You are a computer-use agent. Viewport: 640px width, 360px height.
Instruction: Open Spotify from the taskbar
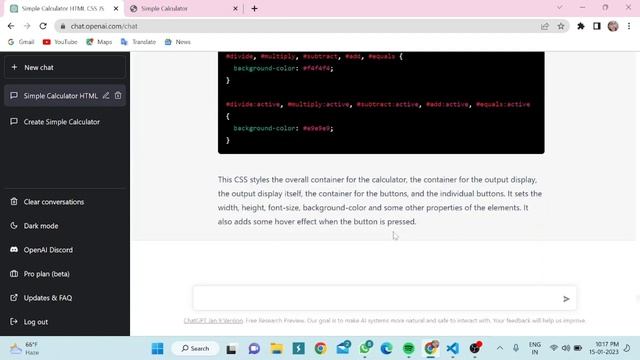409,349
